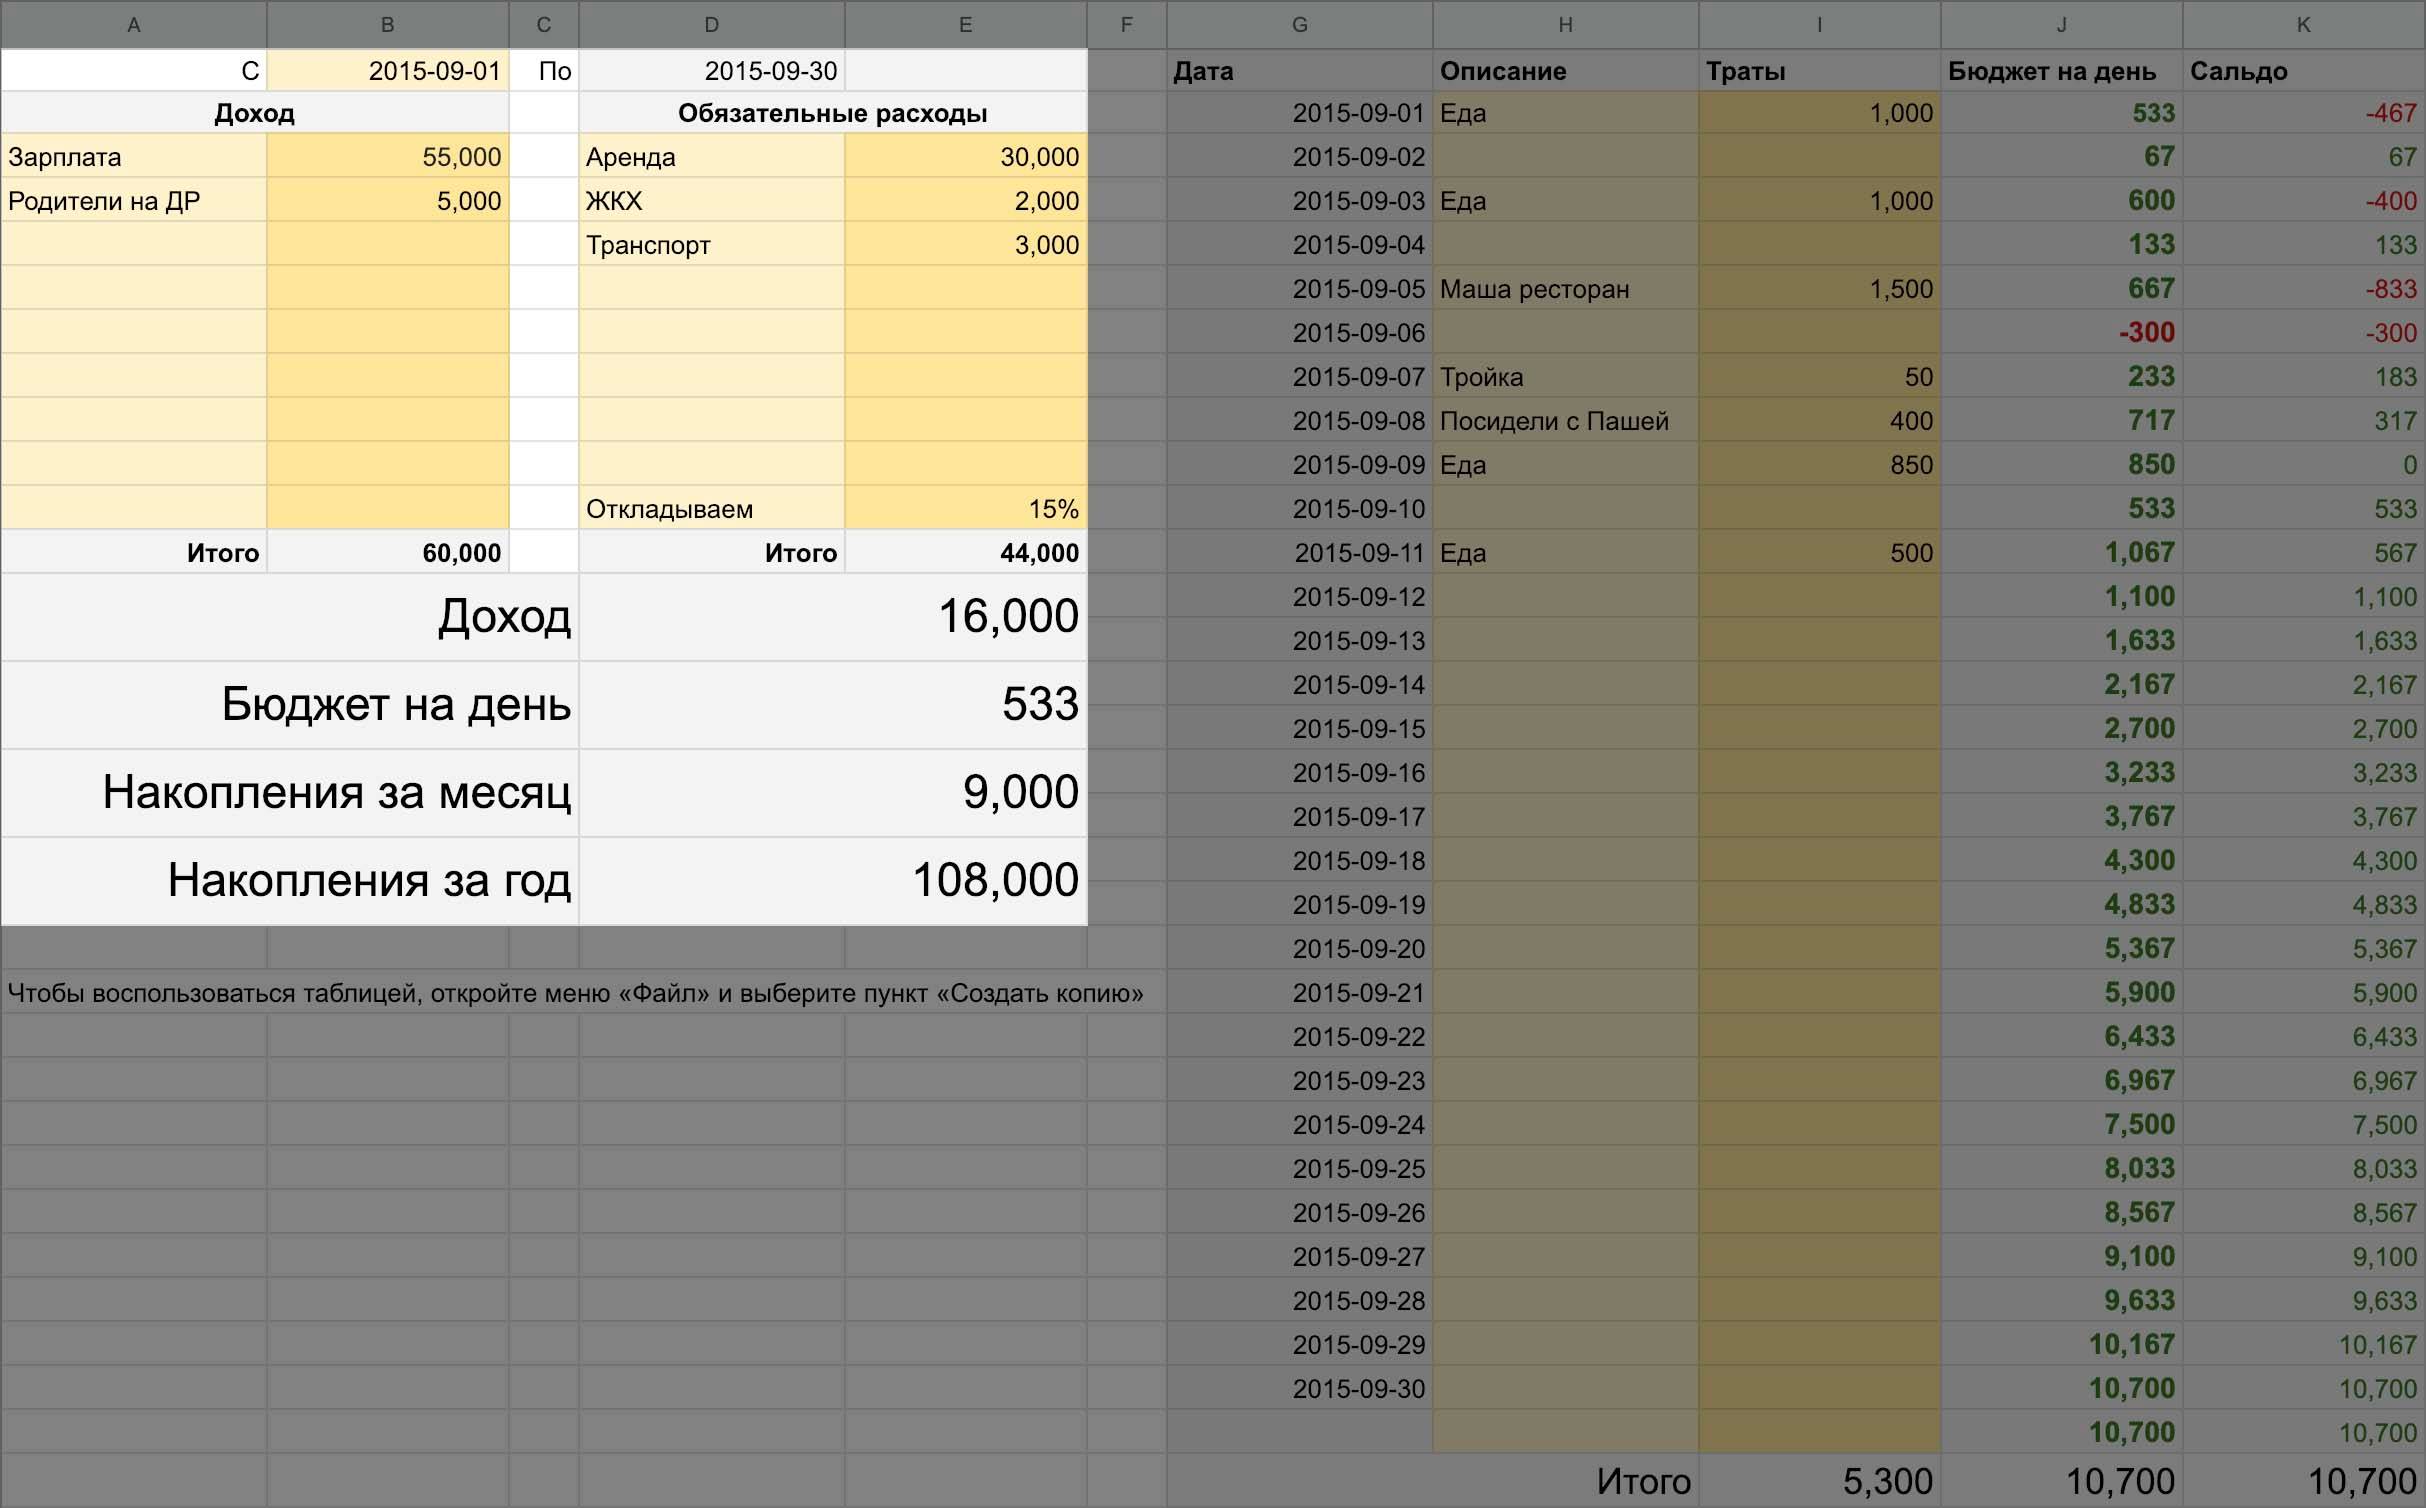Click column header I
Screen dimensions: 2426x1508
[x=1820, y=25]
